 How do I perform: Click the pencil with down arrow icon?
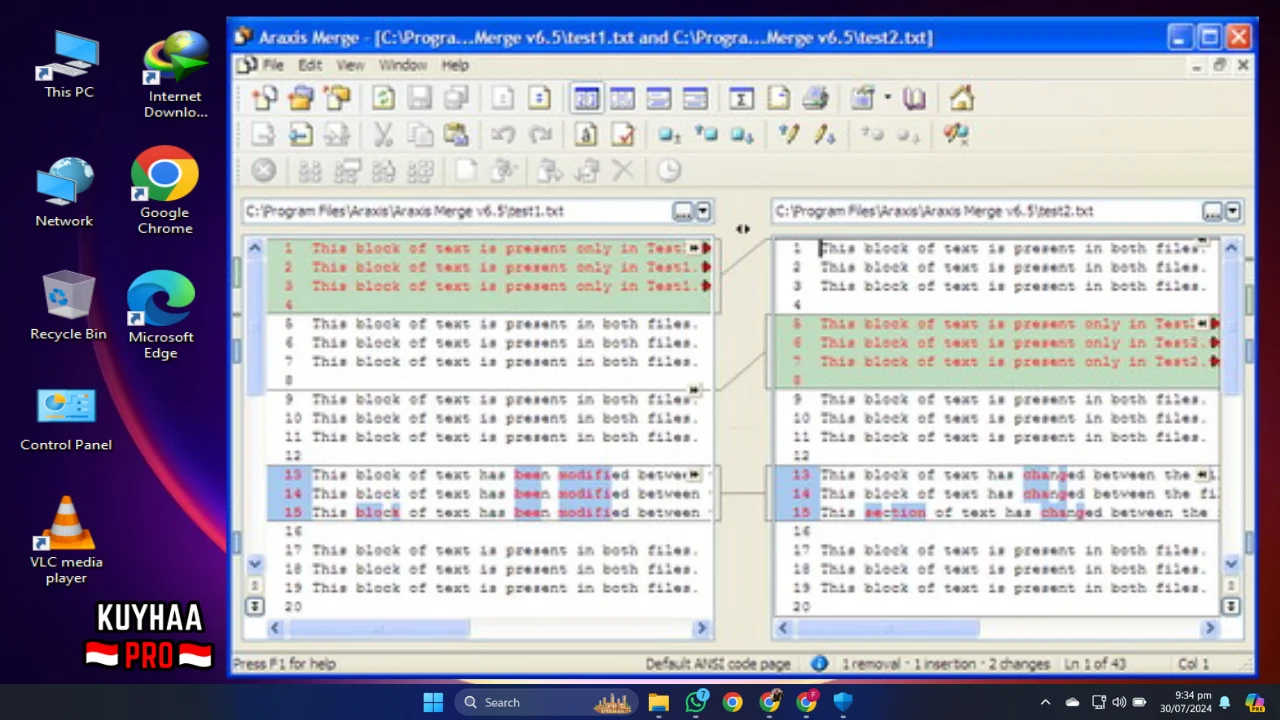click(x=824, y=134)
